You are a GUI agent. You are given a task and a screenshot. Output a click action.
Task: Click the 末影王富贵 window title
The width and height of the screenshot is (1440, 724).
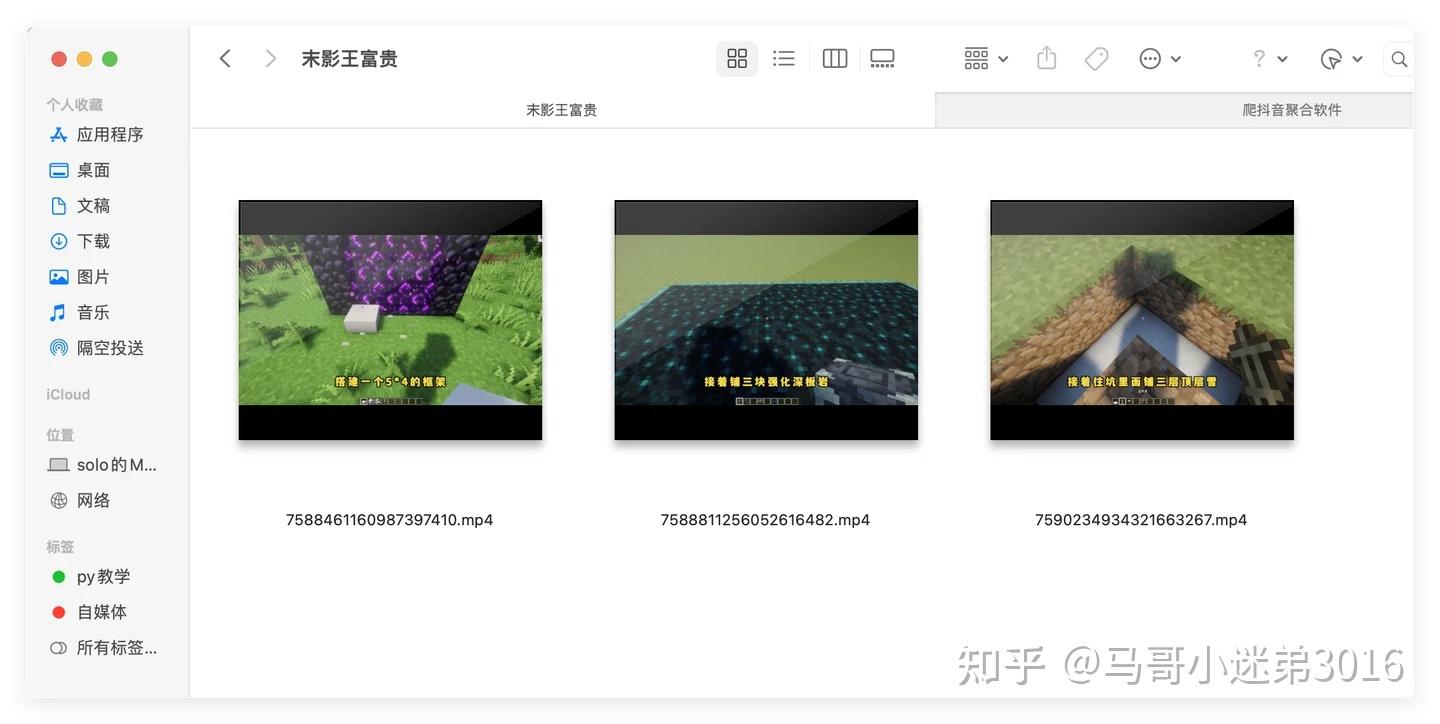pos(350,59)
